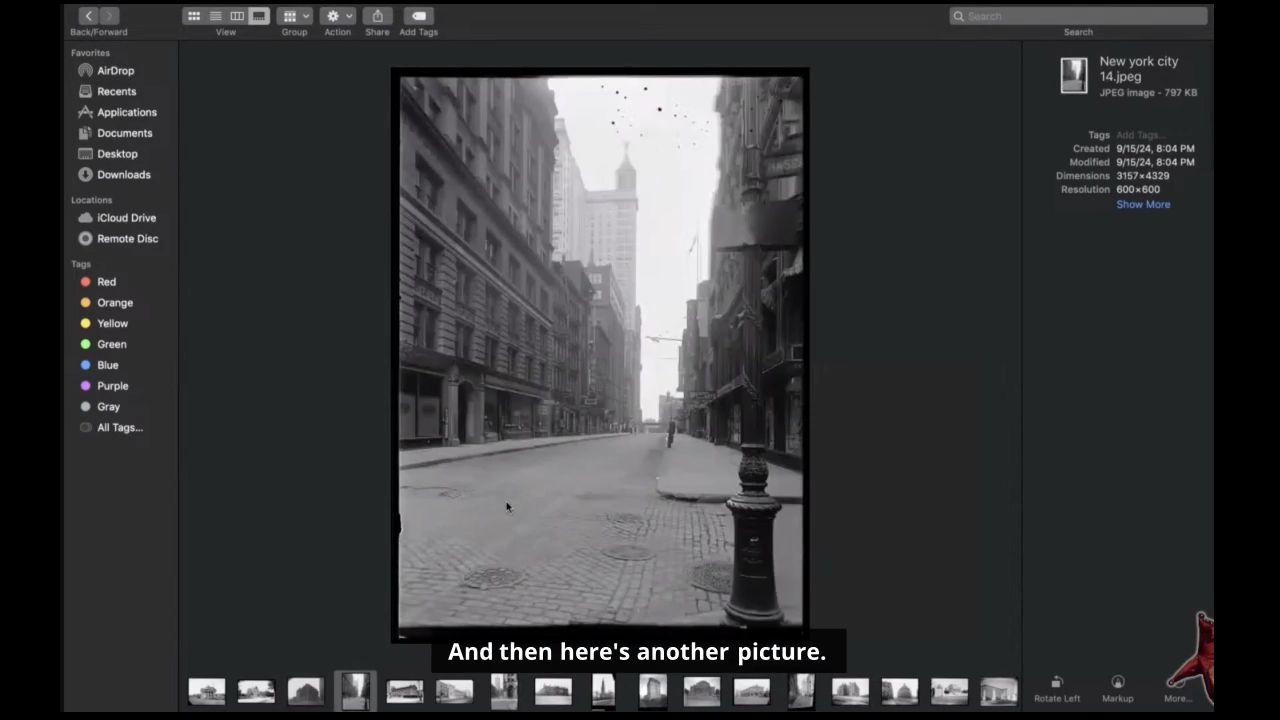Open Downloads folder in sidebar
Screen dimensions: 1280x720
[123, 175]
